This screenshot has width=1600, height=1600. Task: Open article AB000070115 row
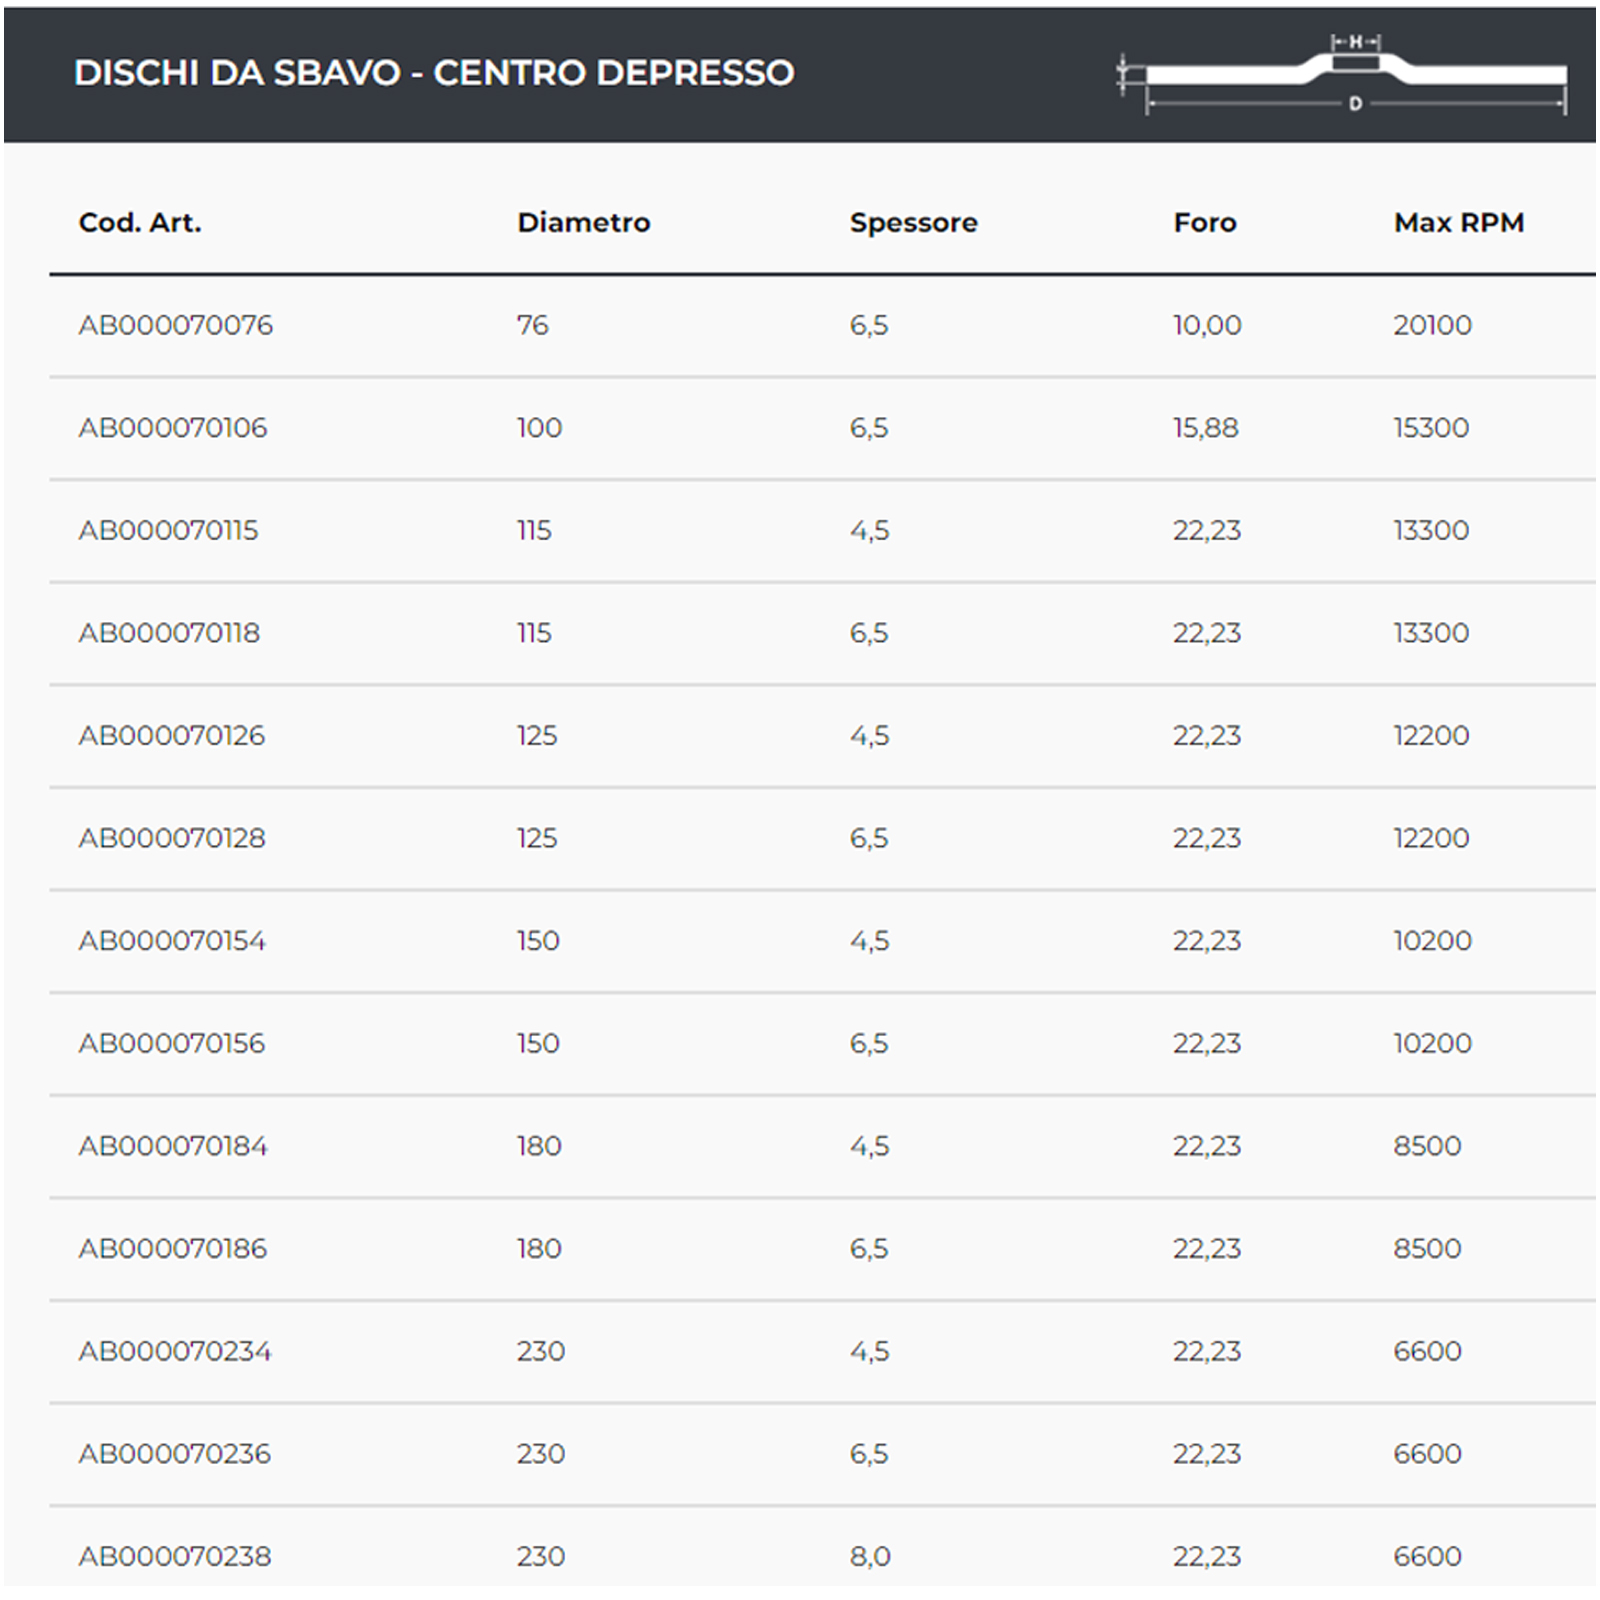(x=168, y=530)
